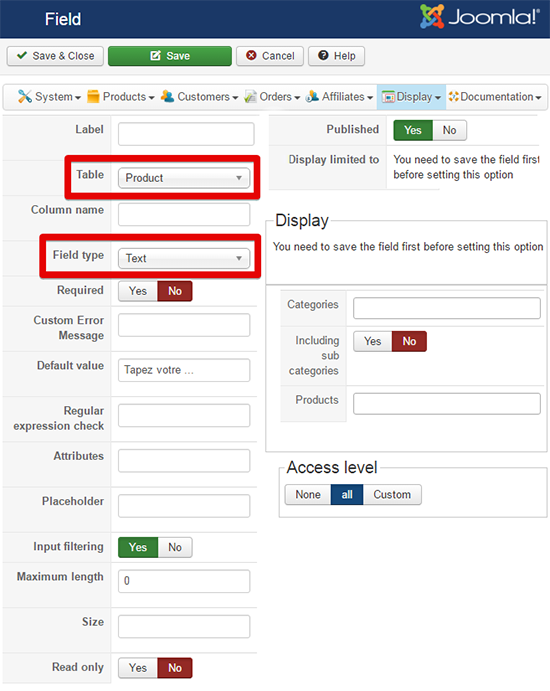Click the Maximum length field

coord(184,581)
